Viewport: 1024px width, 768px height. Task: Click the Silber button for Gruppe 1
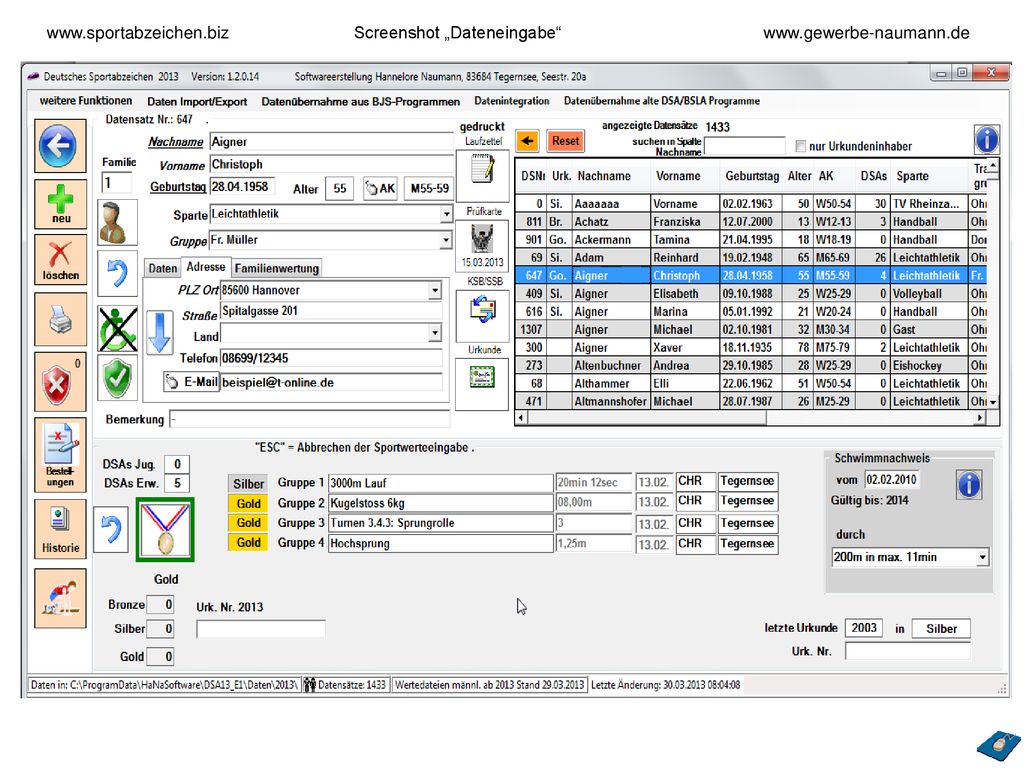click(248, 484)
